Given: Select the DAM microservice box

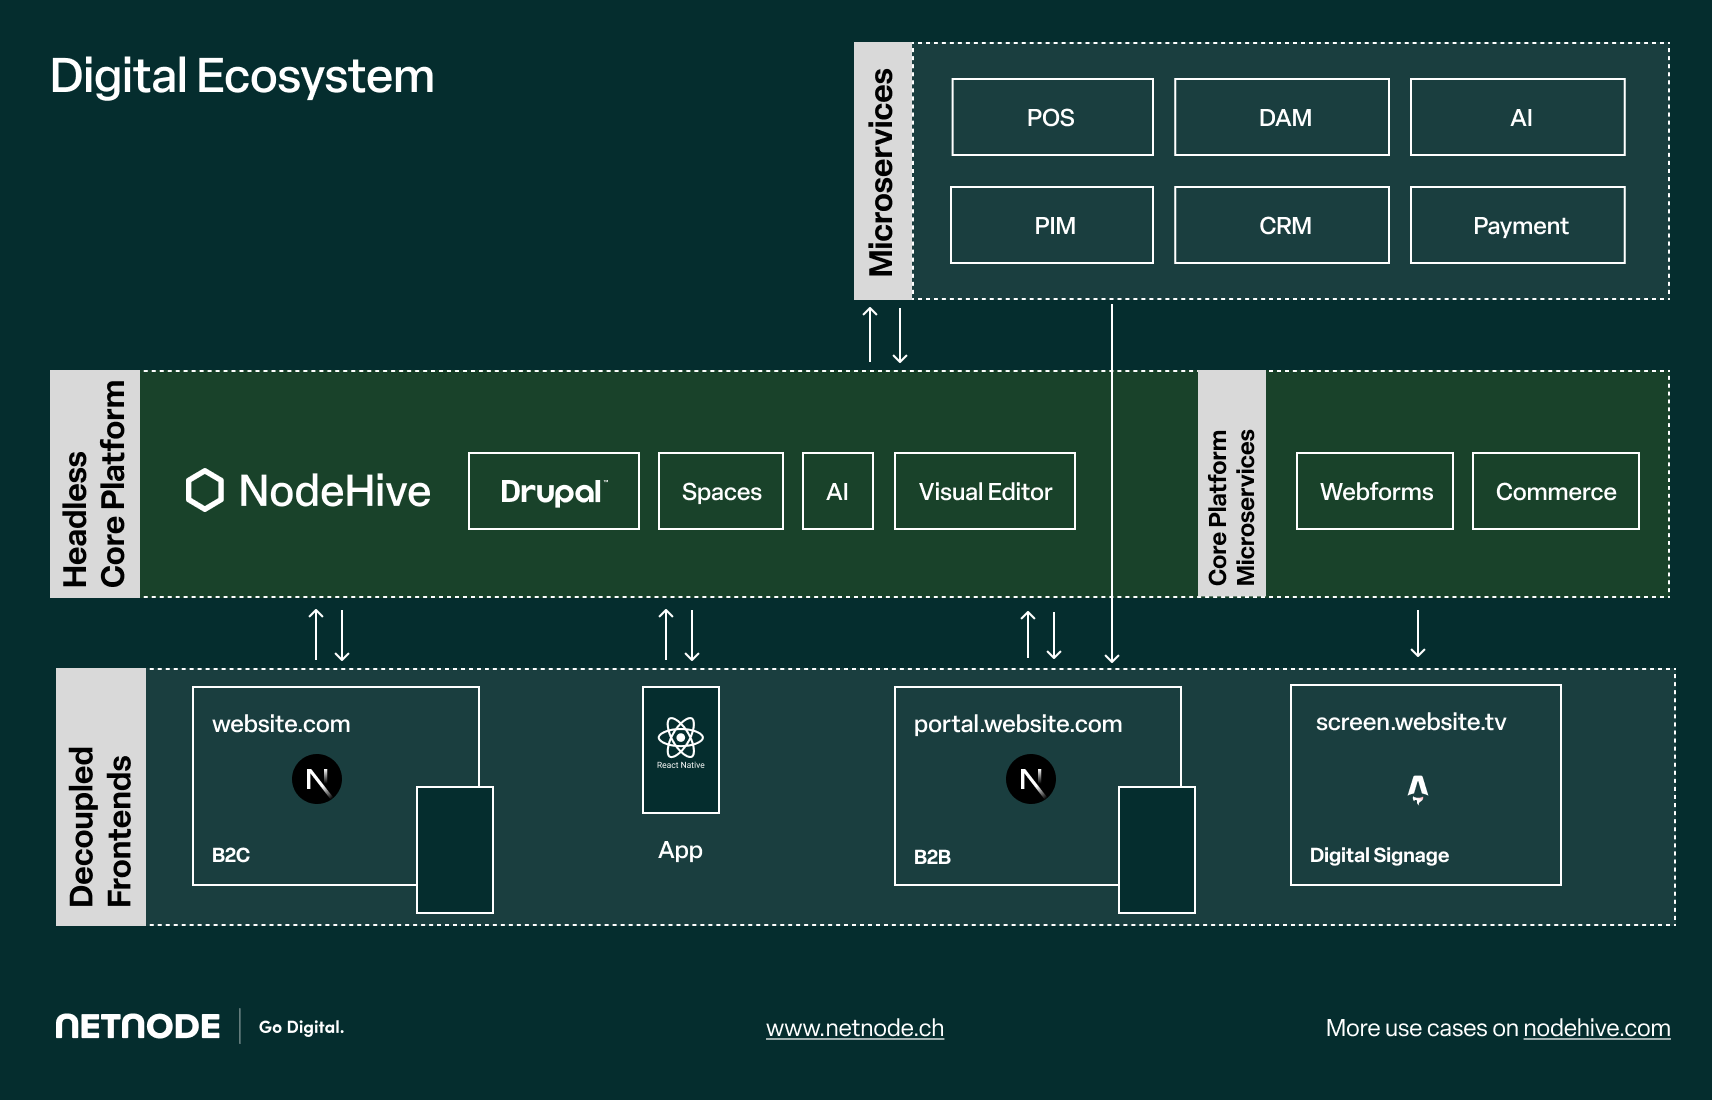Looking at the screenshot, I should click(1281, 117).
